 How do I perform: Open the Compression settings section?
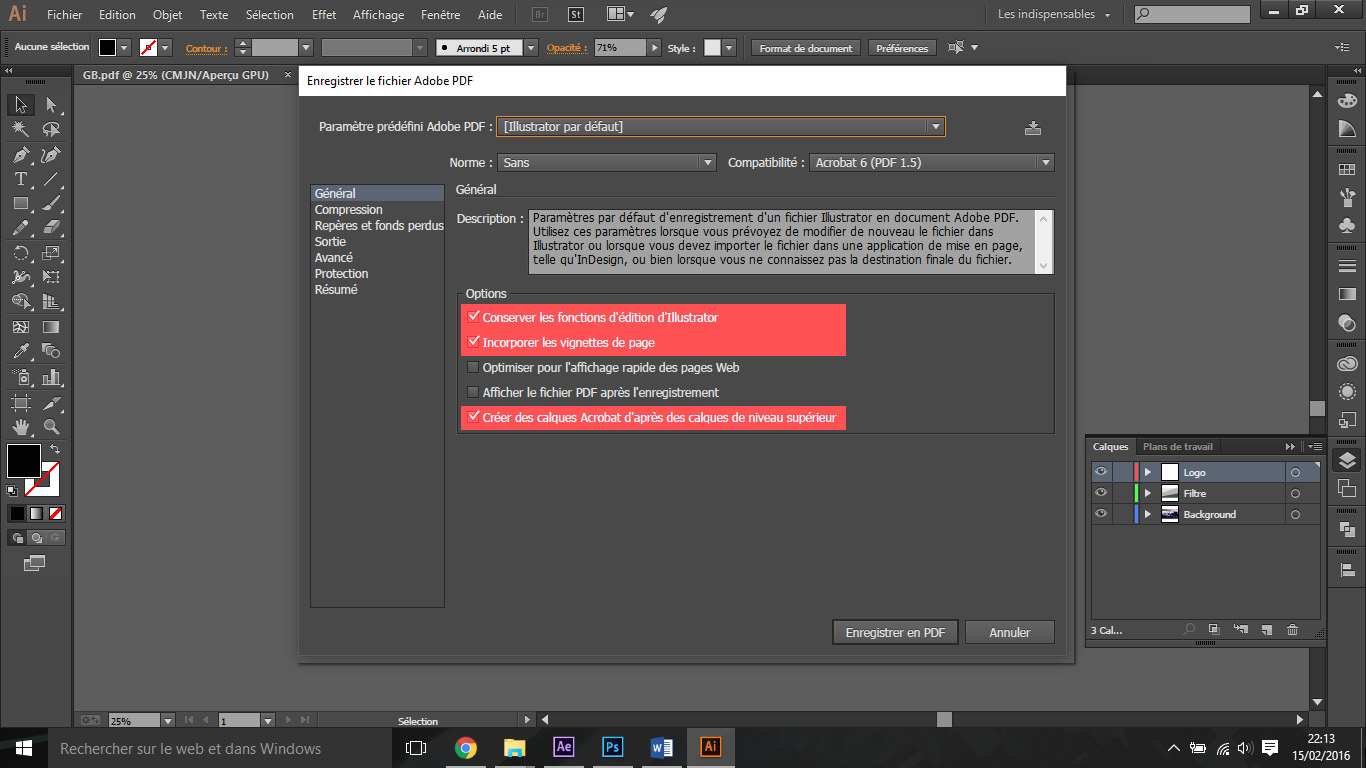coord(348,210)
